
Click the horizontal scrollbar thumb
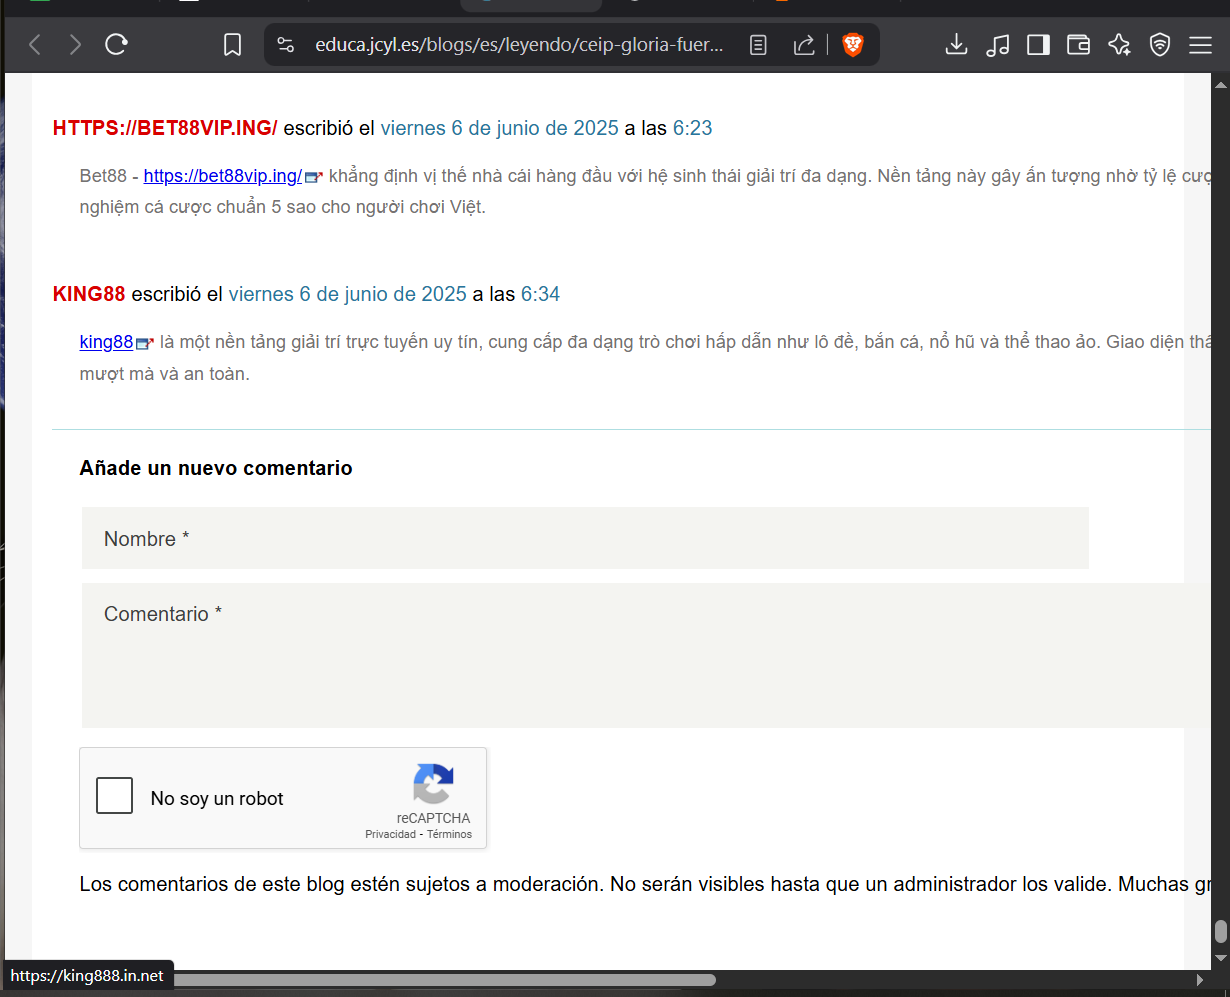[445, 980]
